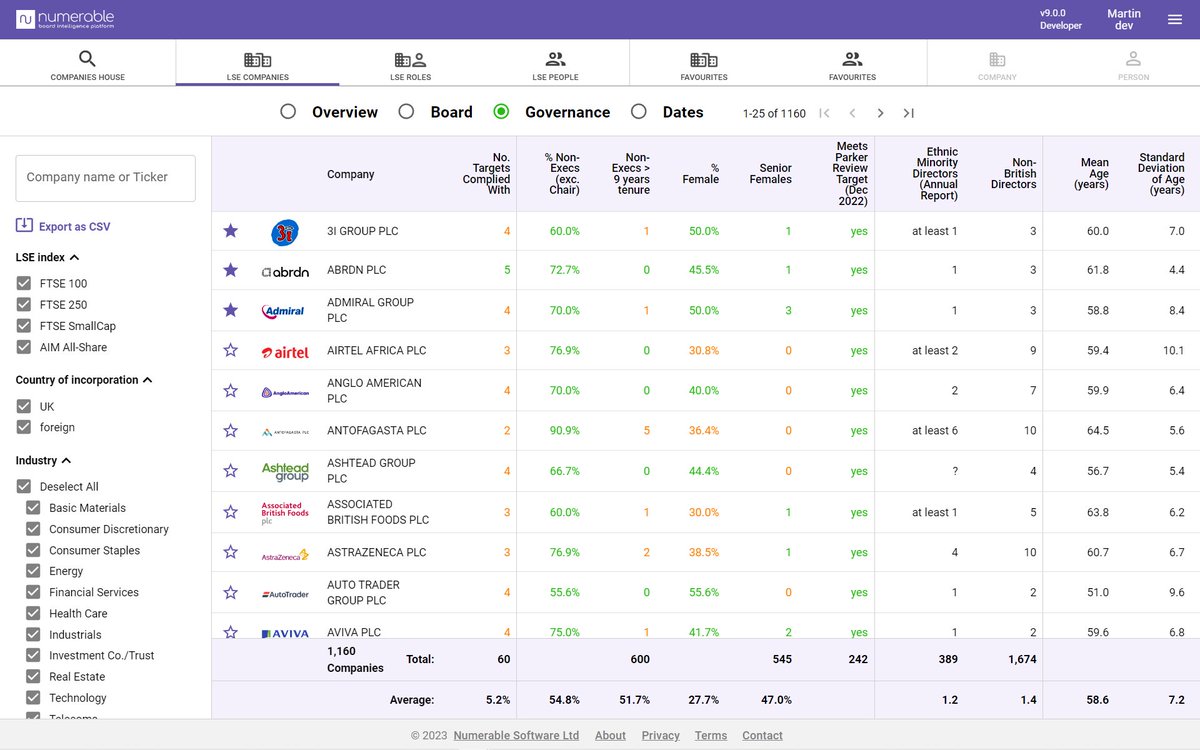
Task: Open the company Favourites tab
Action: (704, 63)
